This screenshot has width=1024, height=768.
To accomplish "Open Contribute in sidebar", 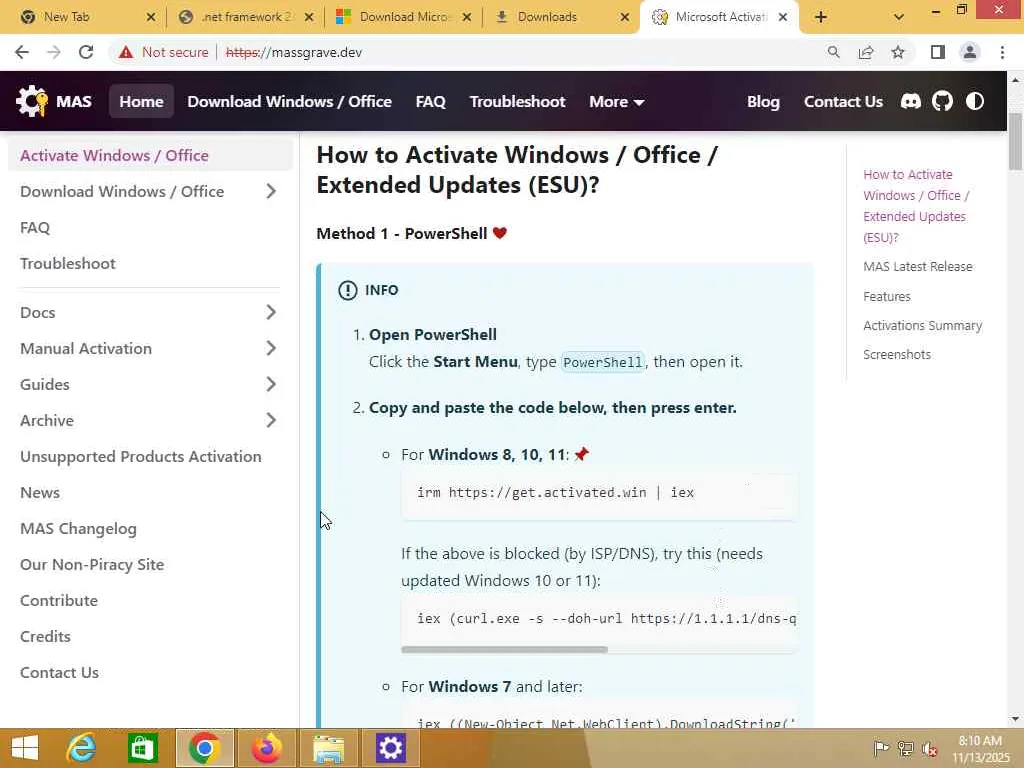I will coord(59,600).
